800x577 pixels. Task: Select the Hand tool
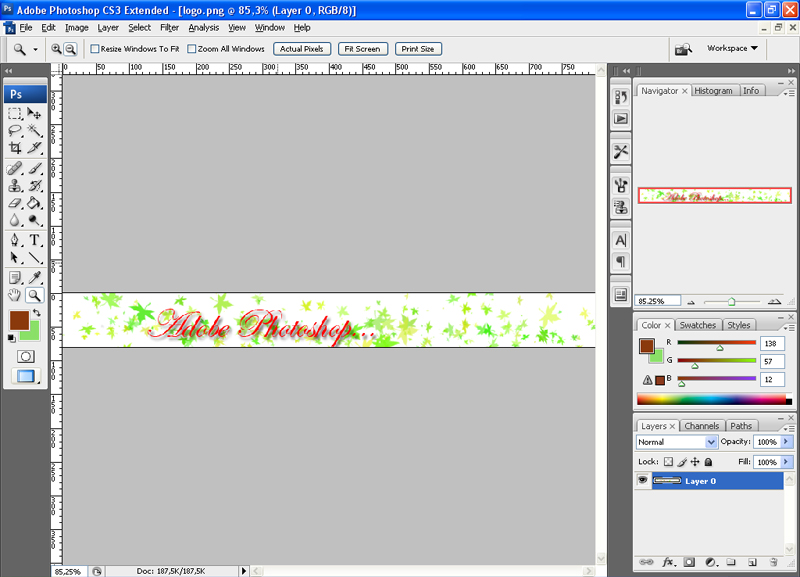(x=15, y=295)
